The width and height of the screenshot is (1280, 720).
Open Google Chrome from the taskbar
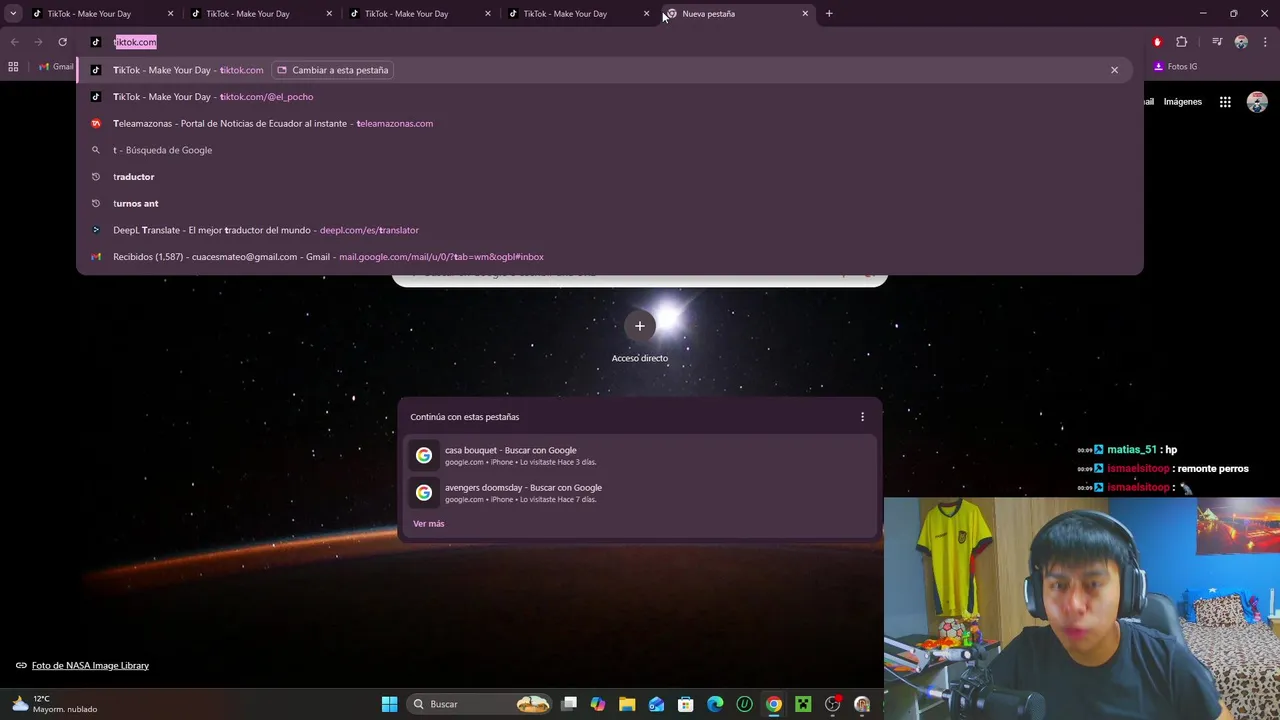tap(773, 704)
